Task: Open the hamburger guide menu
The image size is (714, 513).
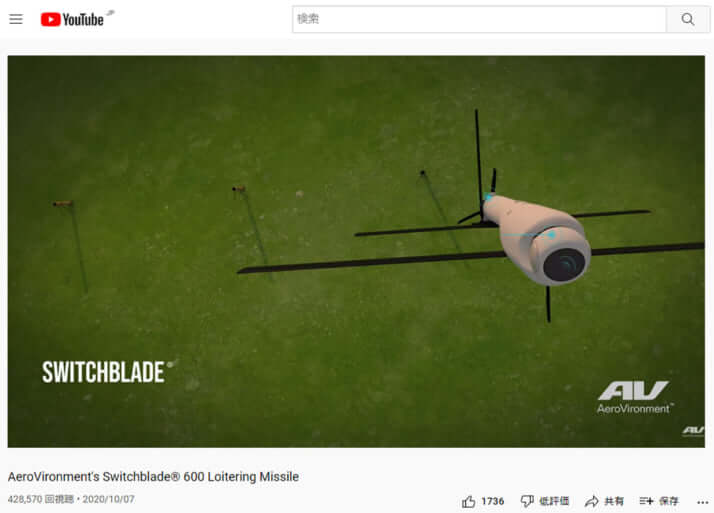Action: click(x=16, y=19)
